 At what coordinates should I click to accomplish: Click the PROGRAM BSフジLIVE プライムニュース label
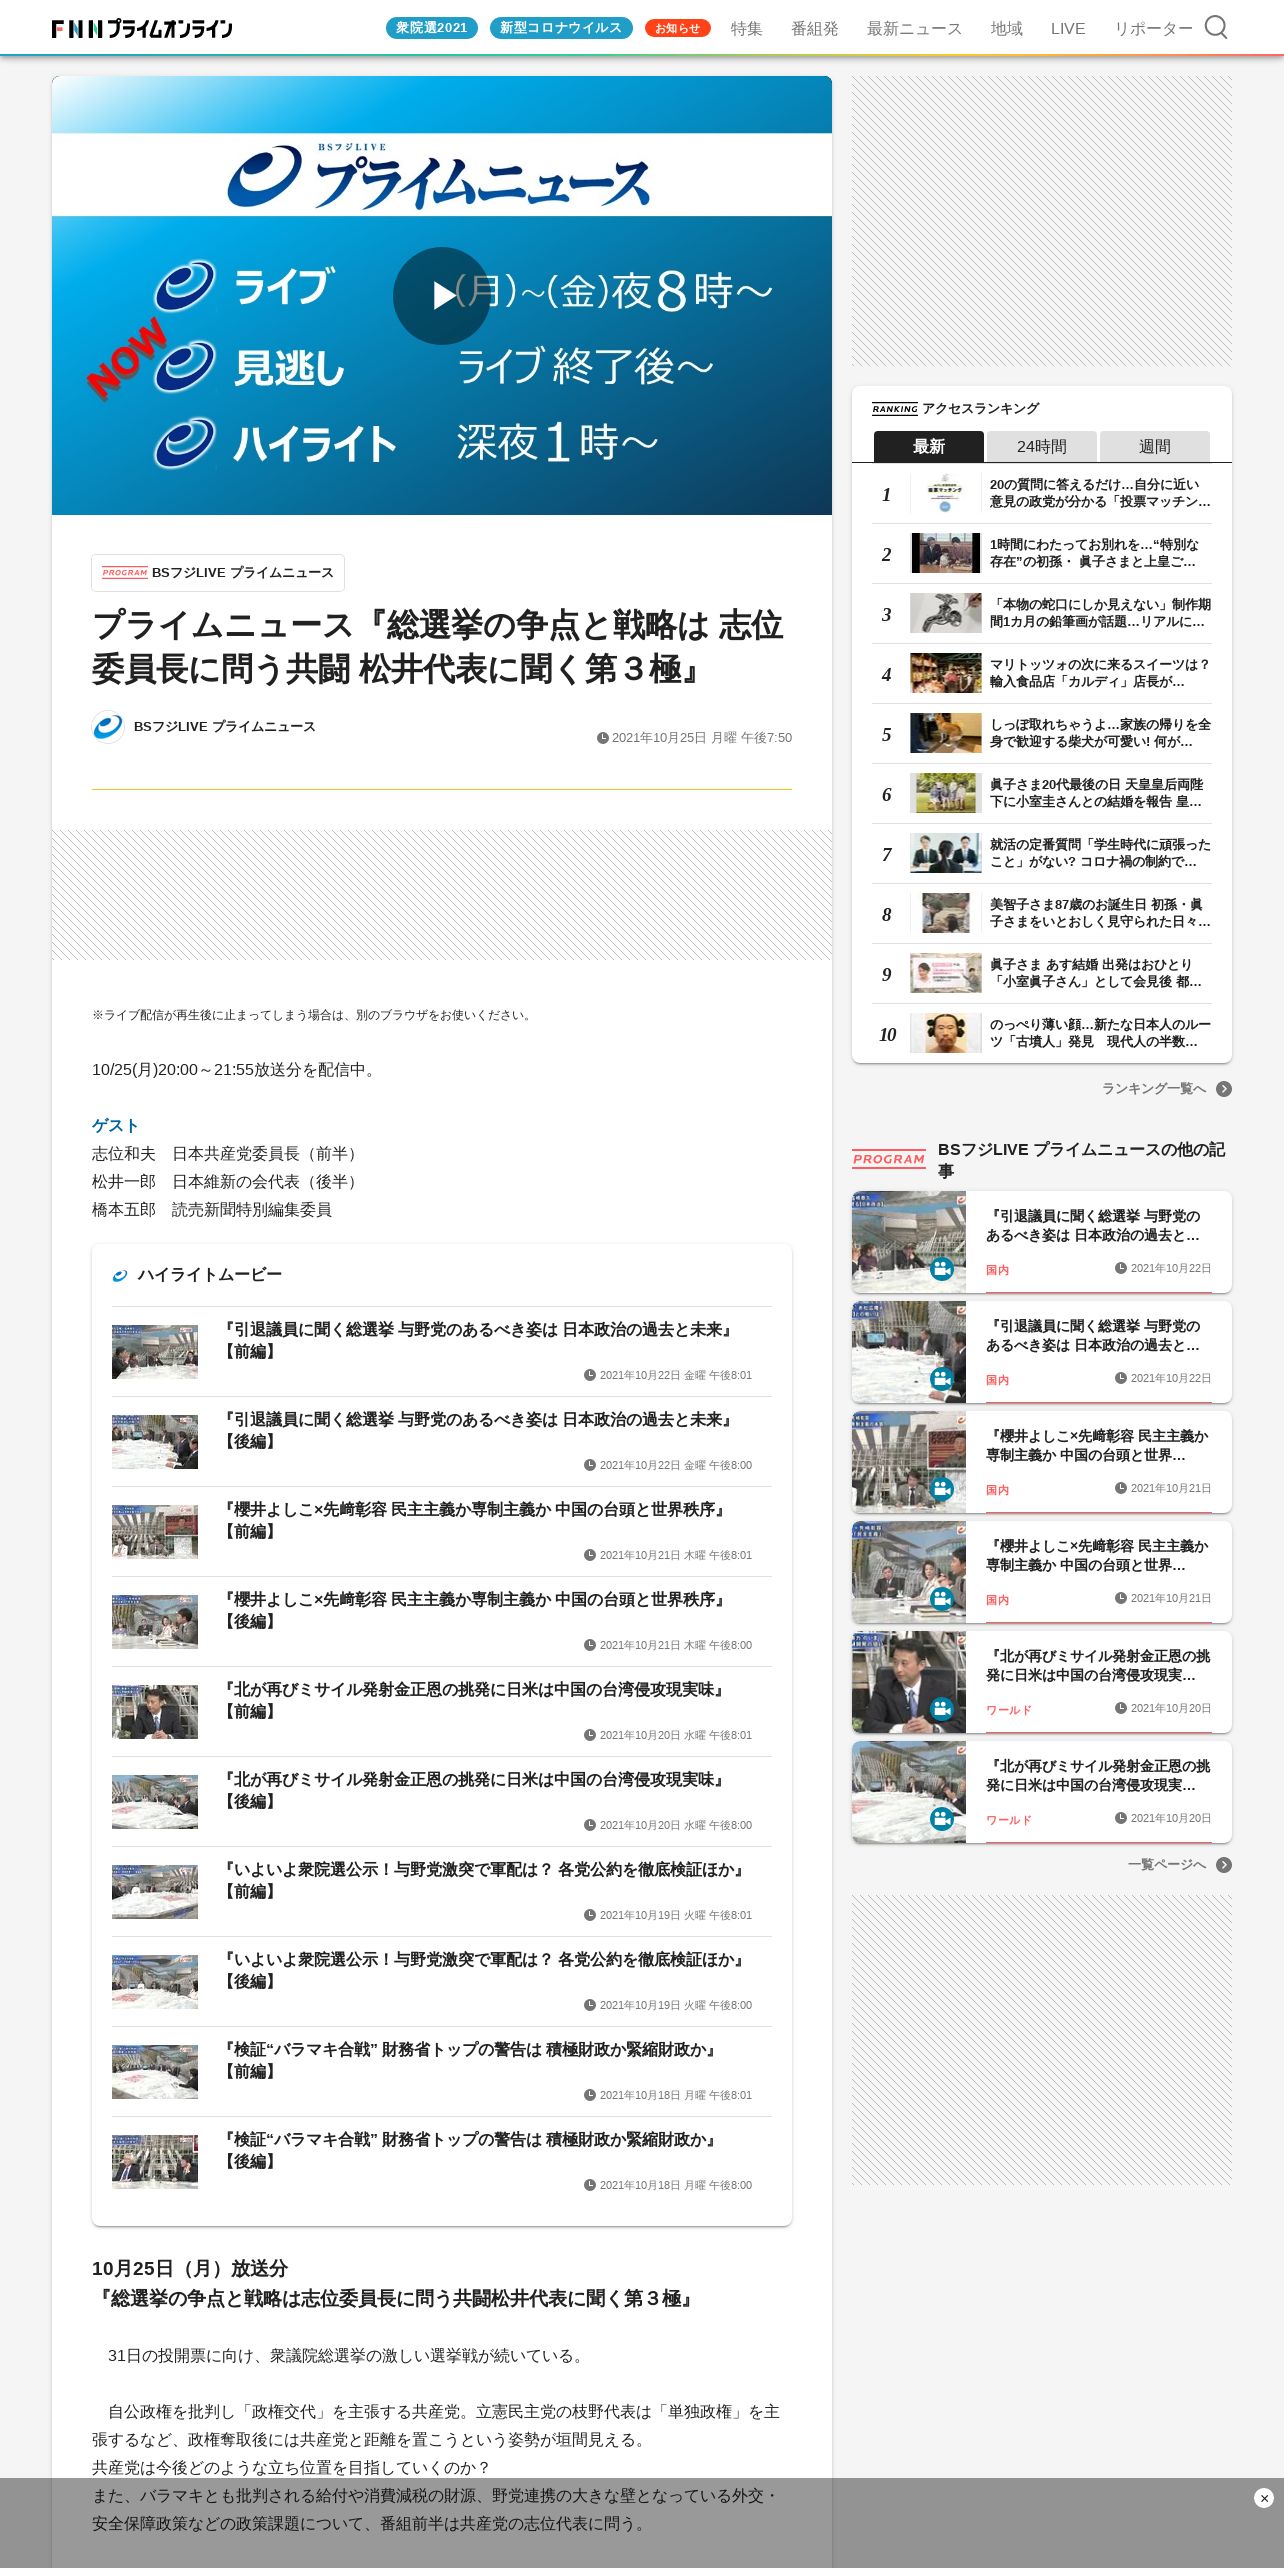[x=218, y=573]
